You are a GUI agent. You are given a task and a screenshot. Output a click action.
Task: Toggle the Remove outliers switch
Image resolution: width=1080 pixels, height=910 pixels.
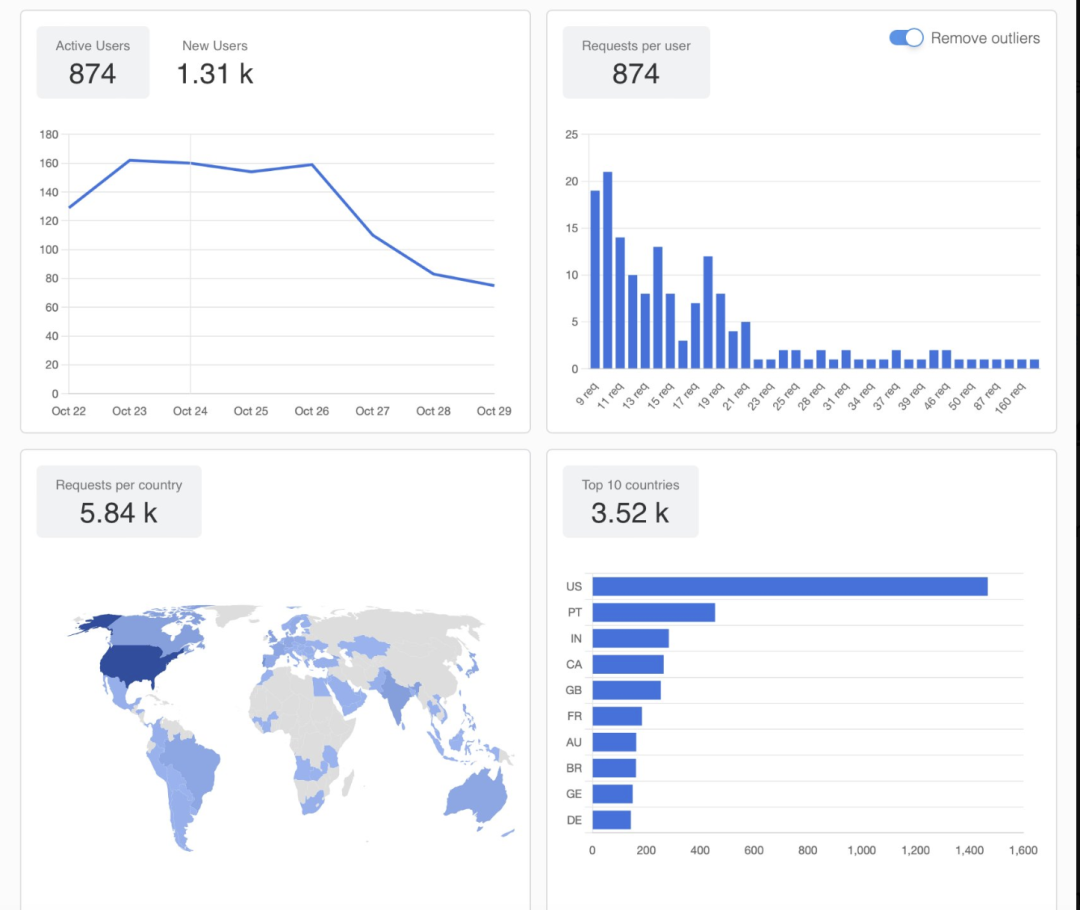click(906, 38)
